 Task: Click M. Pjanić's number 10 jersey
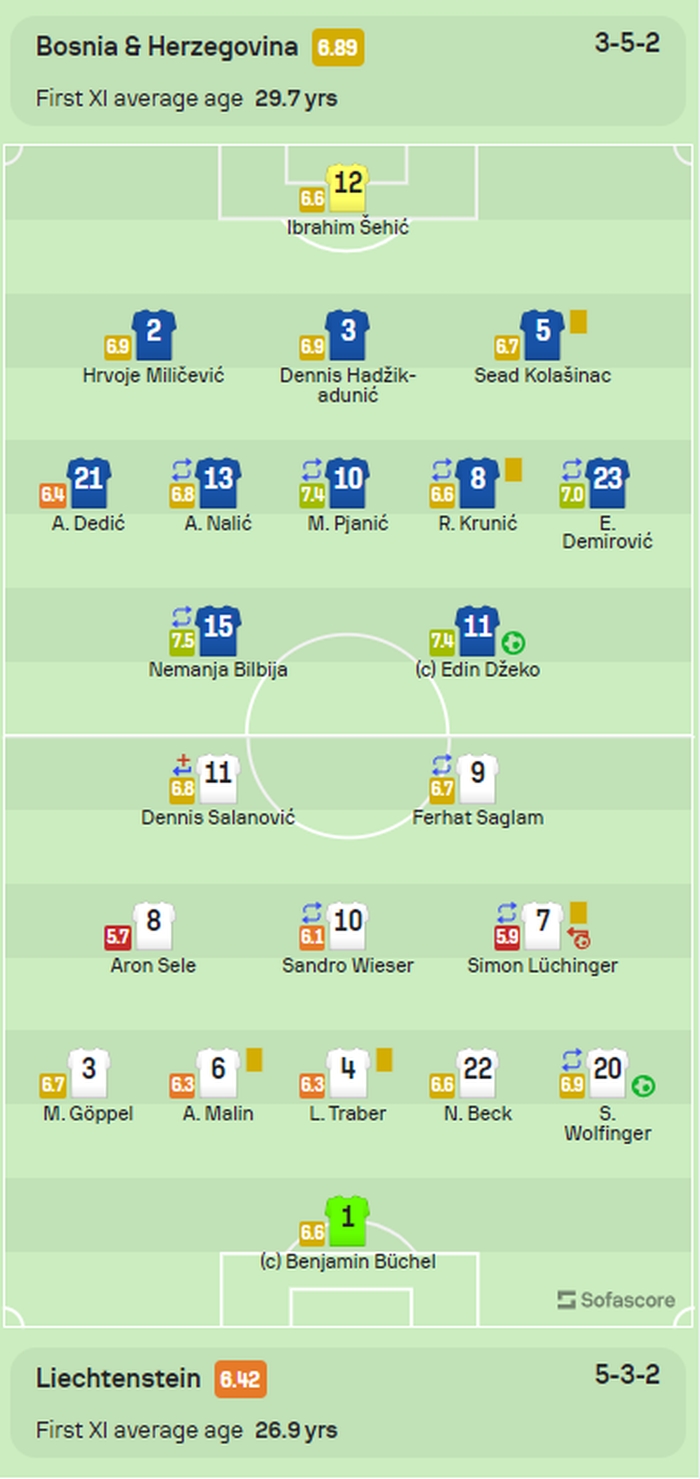(x=347, y=481)
